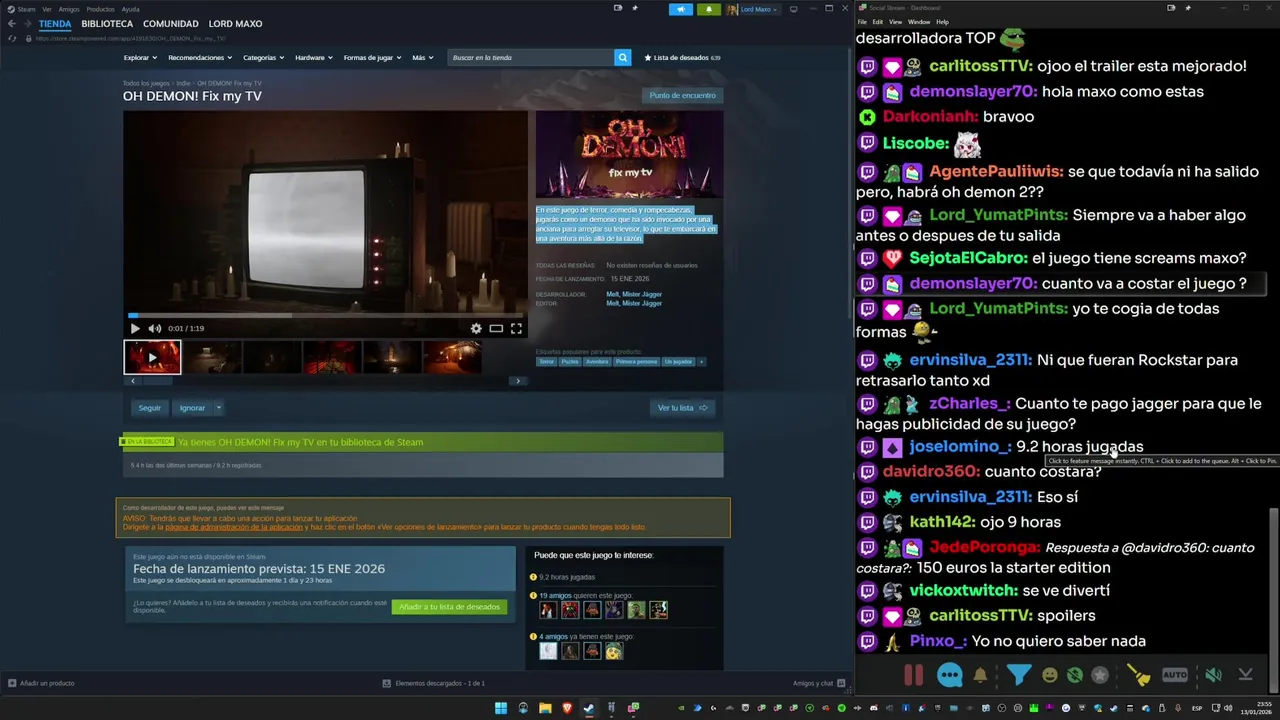Select the second media thumbnail
1280x720 pixels.
(212, 357)
